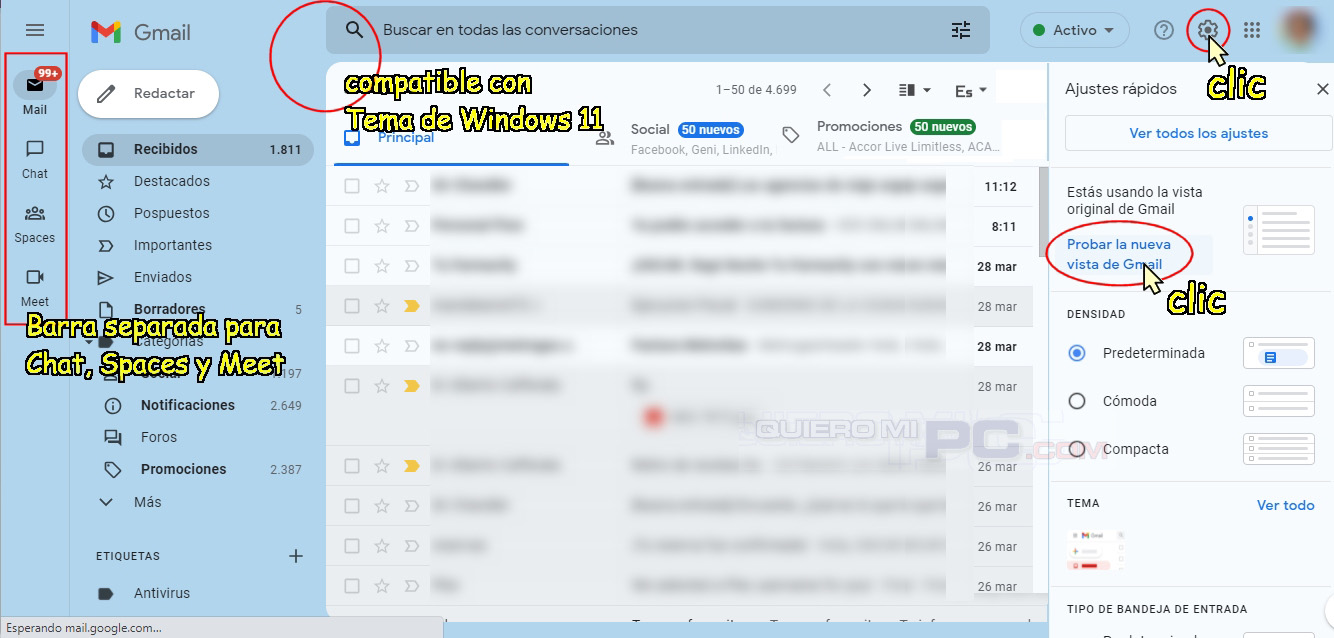1334x638 pixels.
Task: Toggle yellow importance marker on the first yellow-marked 28 mar email
Action: (411, 306)
